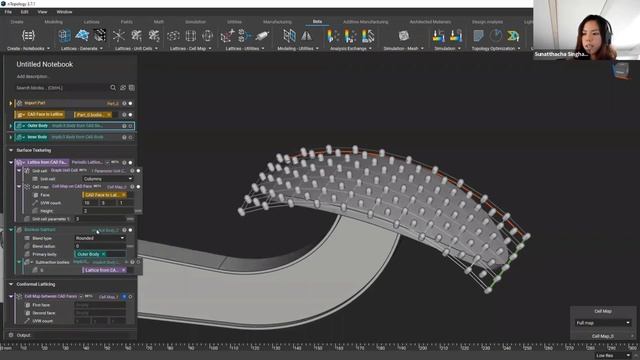640x360 pixels.
Task: Click the first rainbow Analysis Exchange icon
Action: [332, 36]
